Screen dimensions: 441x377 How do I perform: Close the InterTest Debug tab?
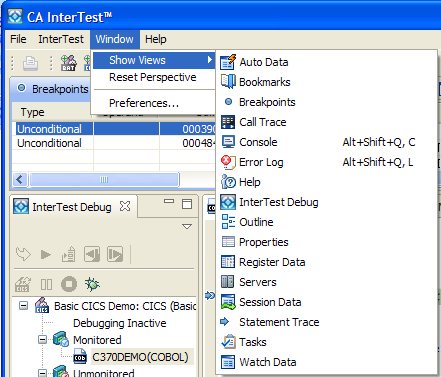[x=125, y=206]
